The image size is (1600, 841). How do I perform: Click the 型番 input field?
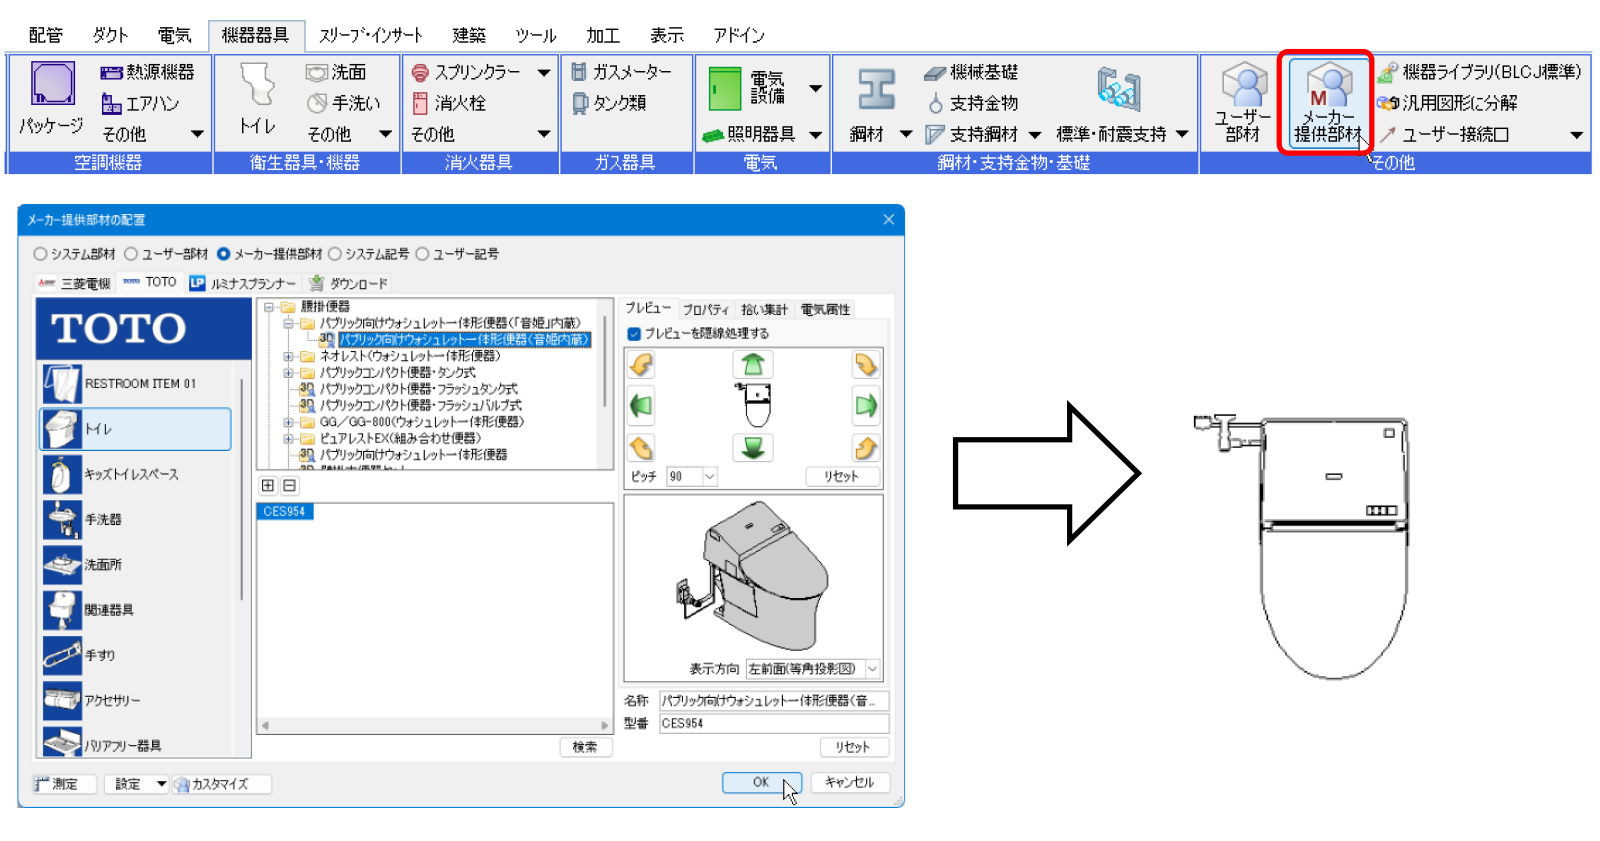tap(774, 723)
